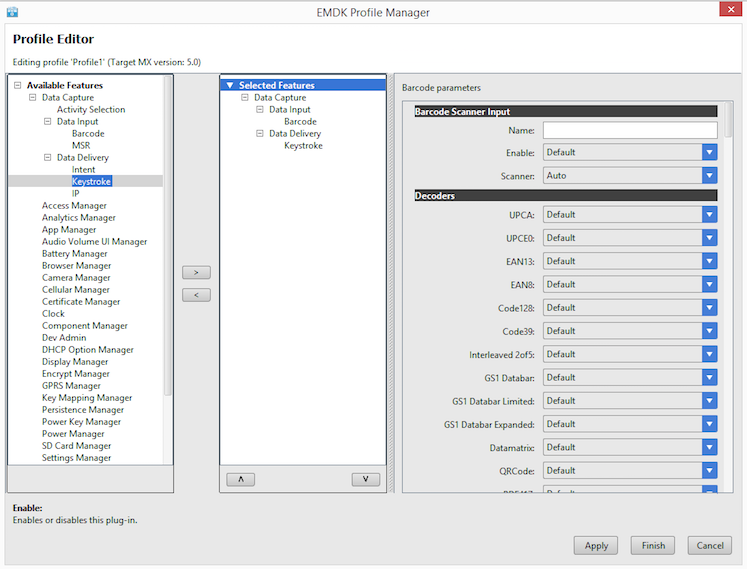
Task: Collapse Data Delivery under Available Features
Action: click(47, 158)
